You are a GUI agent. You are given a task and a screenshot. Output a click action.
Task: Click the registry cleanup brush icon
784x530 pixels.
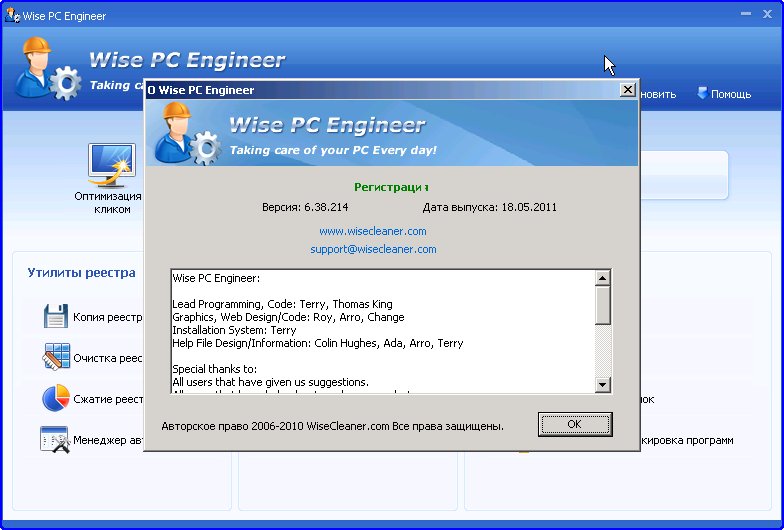56,356
